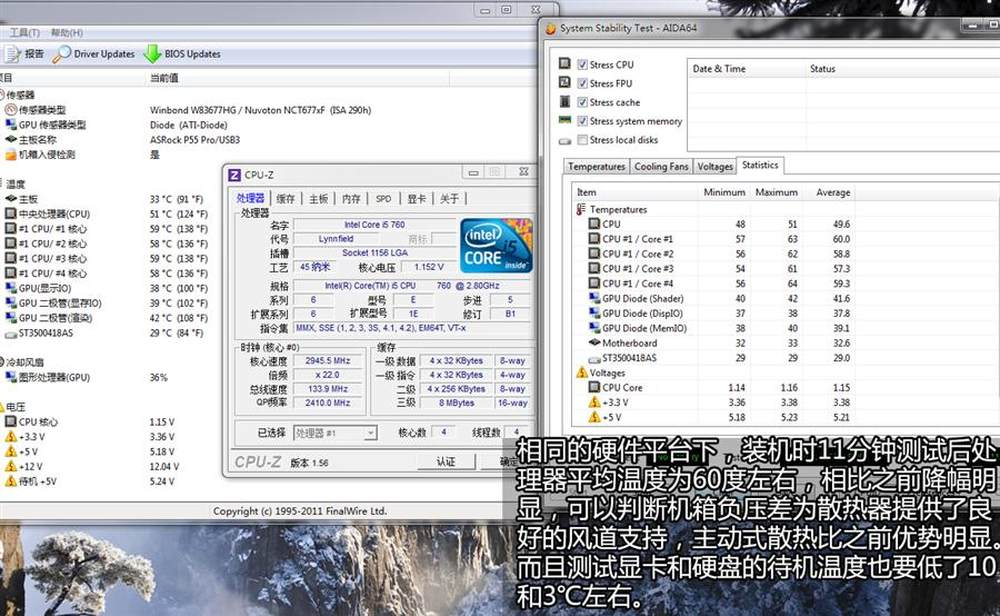Toggle the Stress cache checkbox

point(582,102)
